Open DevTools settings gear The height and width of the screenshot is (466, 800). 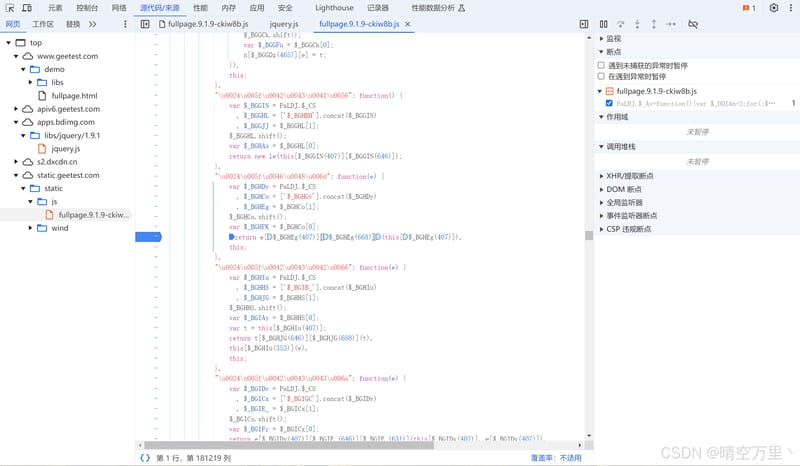(774, 8)
